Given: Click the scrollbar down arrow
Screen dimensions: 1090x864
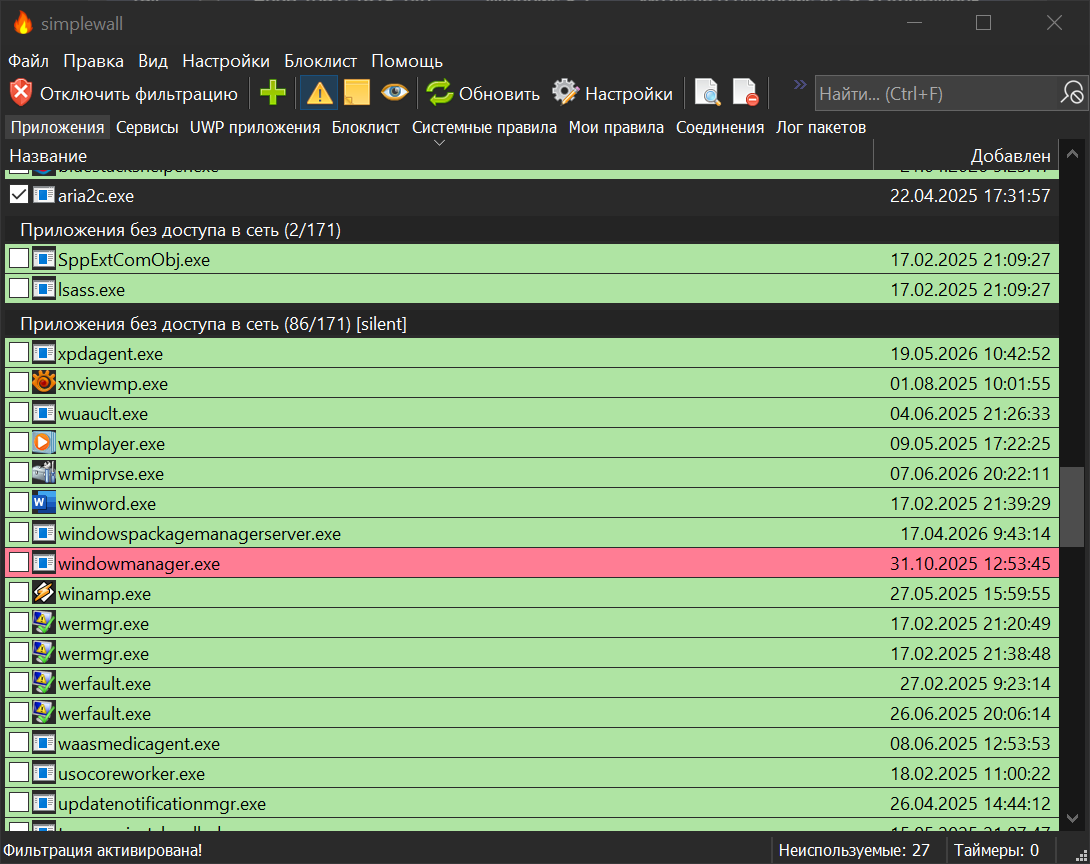Looking at the screenshot, I should (1073, 818).
